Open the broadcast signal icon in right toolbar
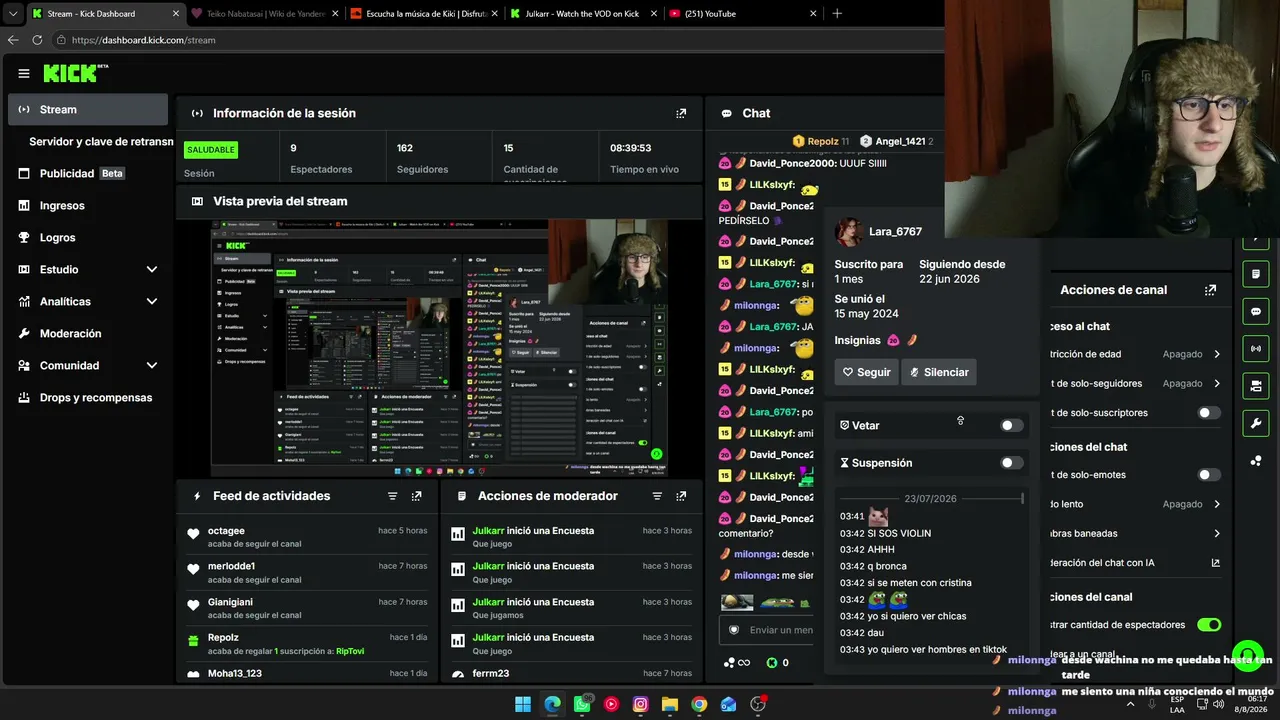1280x720 pixels. 1256,348
